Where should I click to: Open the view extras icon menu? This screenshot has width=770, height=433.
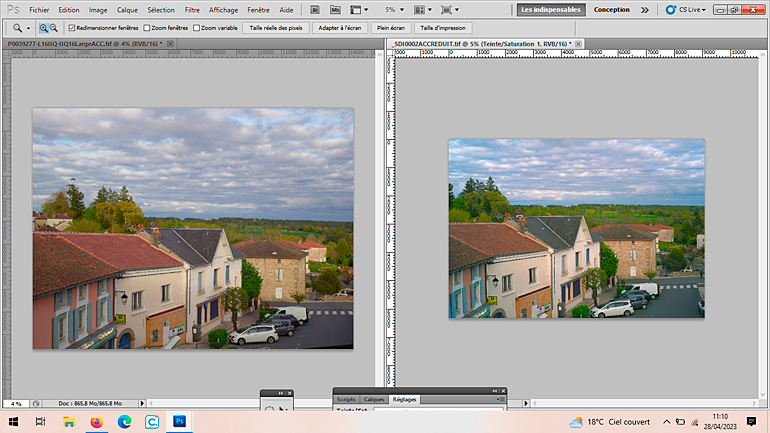356,10
